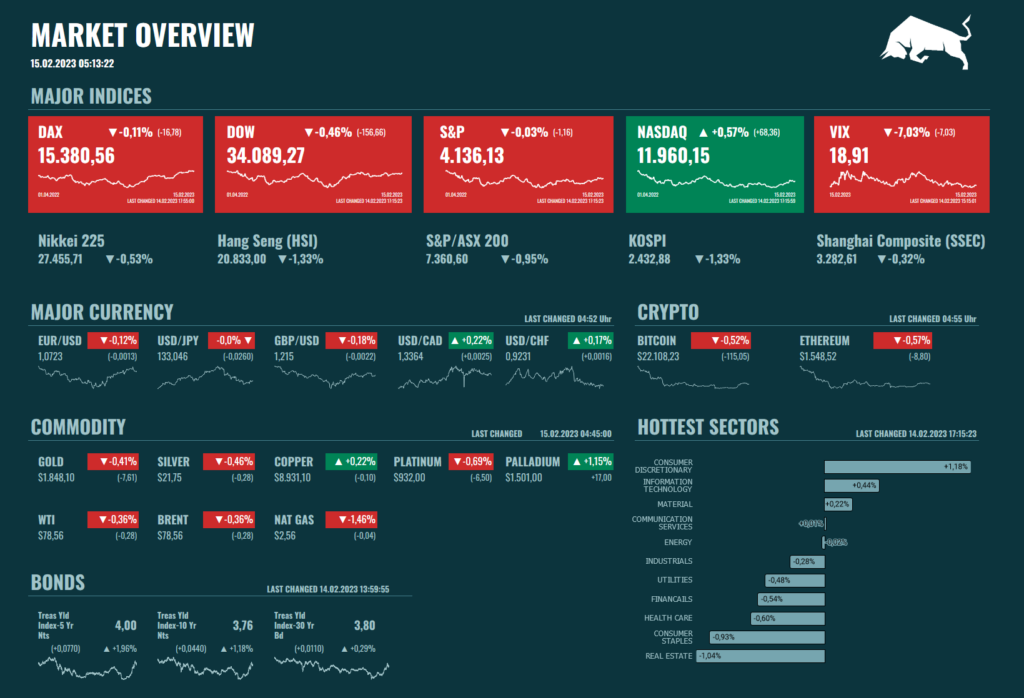View the USD/CAD sparkline chart
The width and height of the screenshot is (1024, 698).
(x=445, y=377)
